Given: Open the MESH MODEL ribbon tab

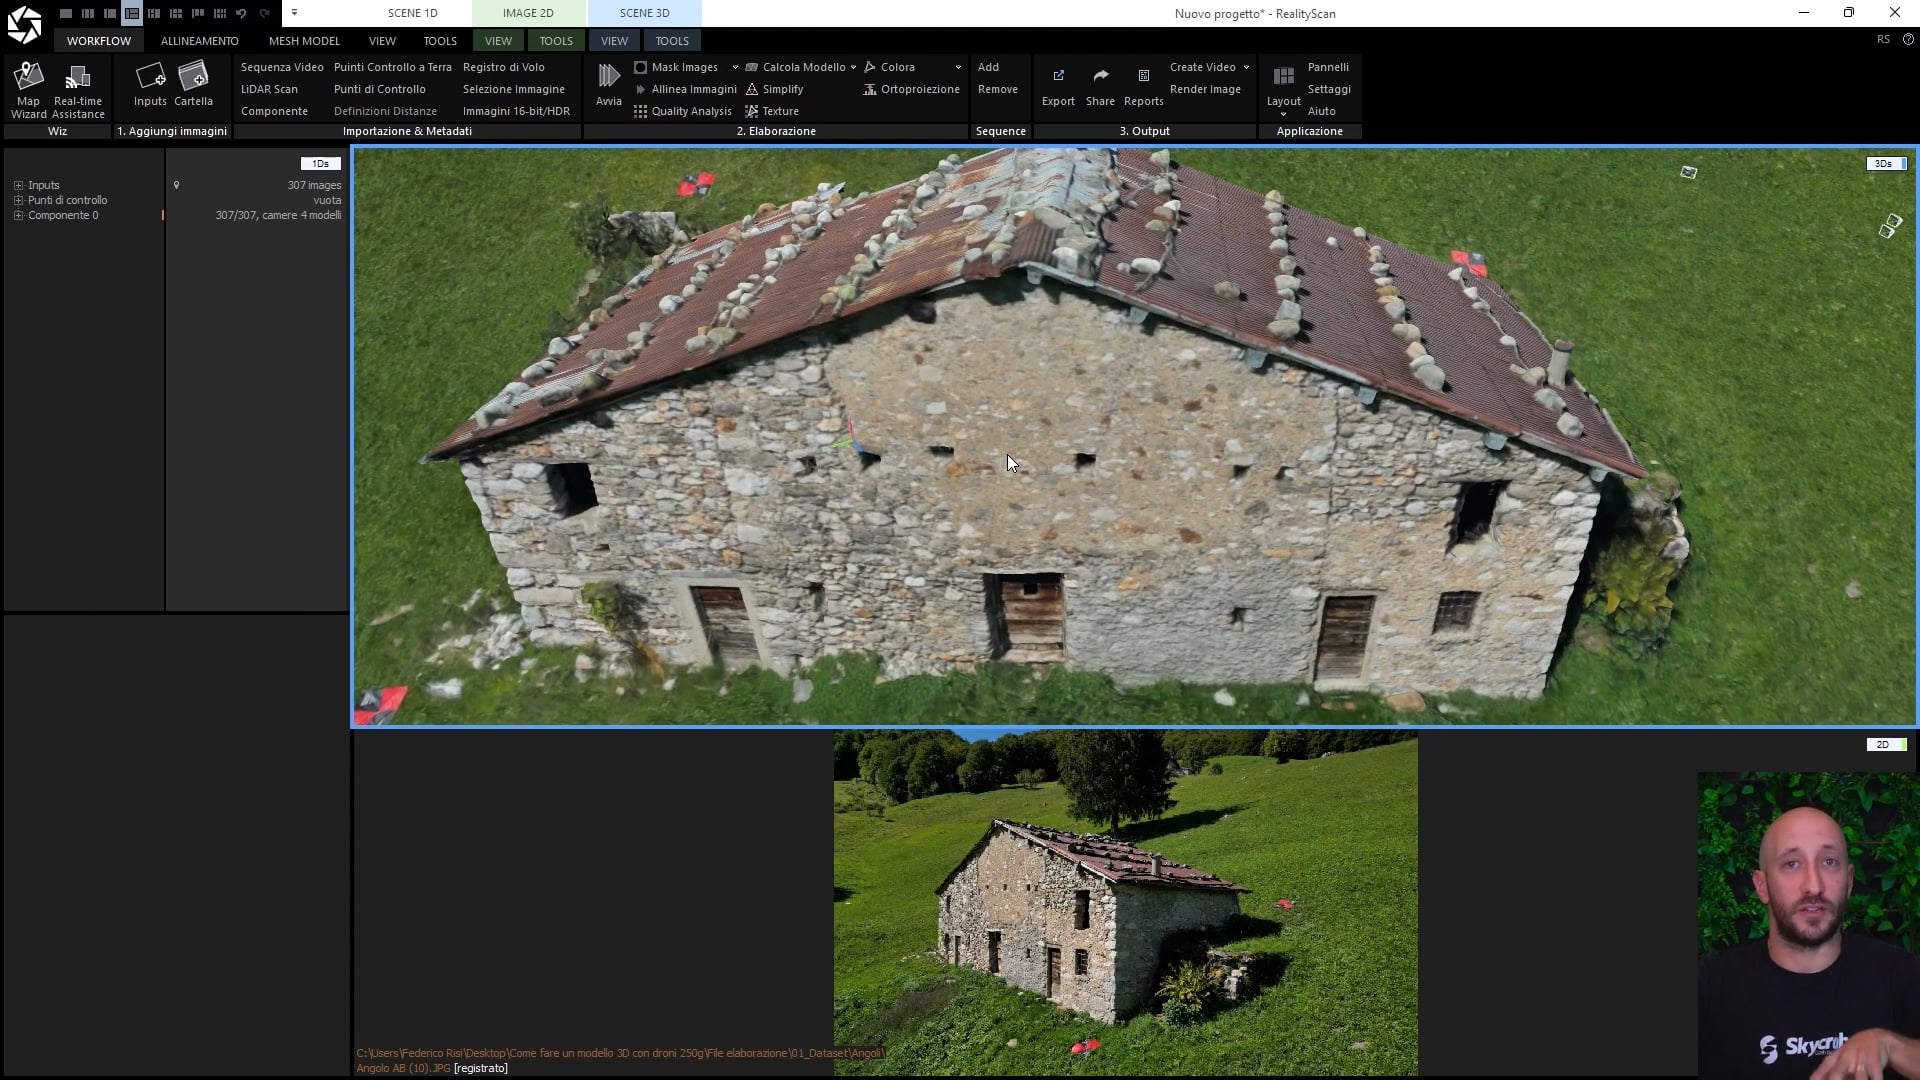Looking at the screenshot, I should click(x=304, y=41).
